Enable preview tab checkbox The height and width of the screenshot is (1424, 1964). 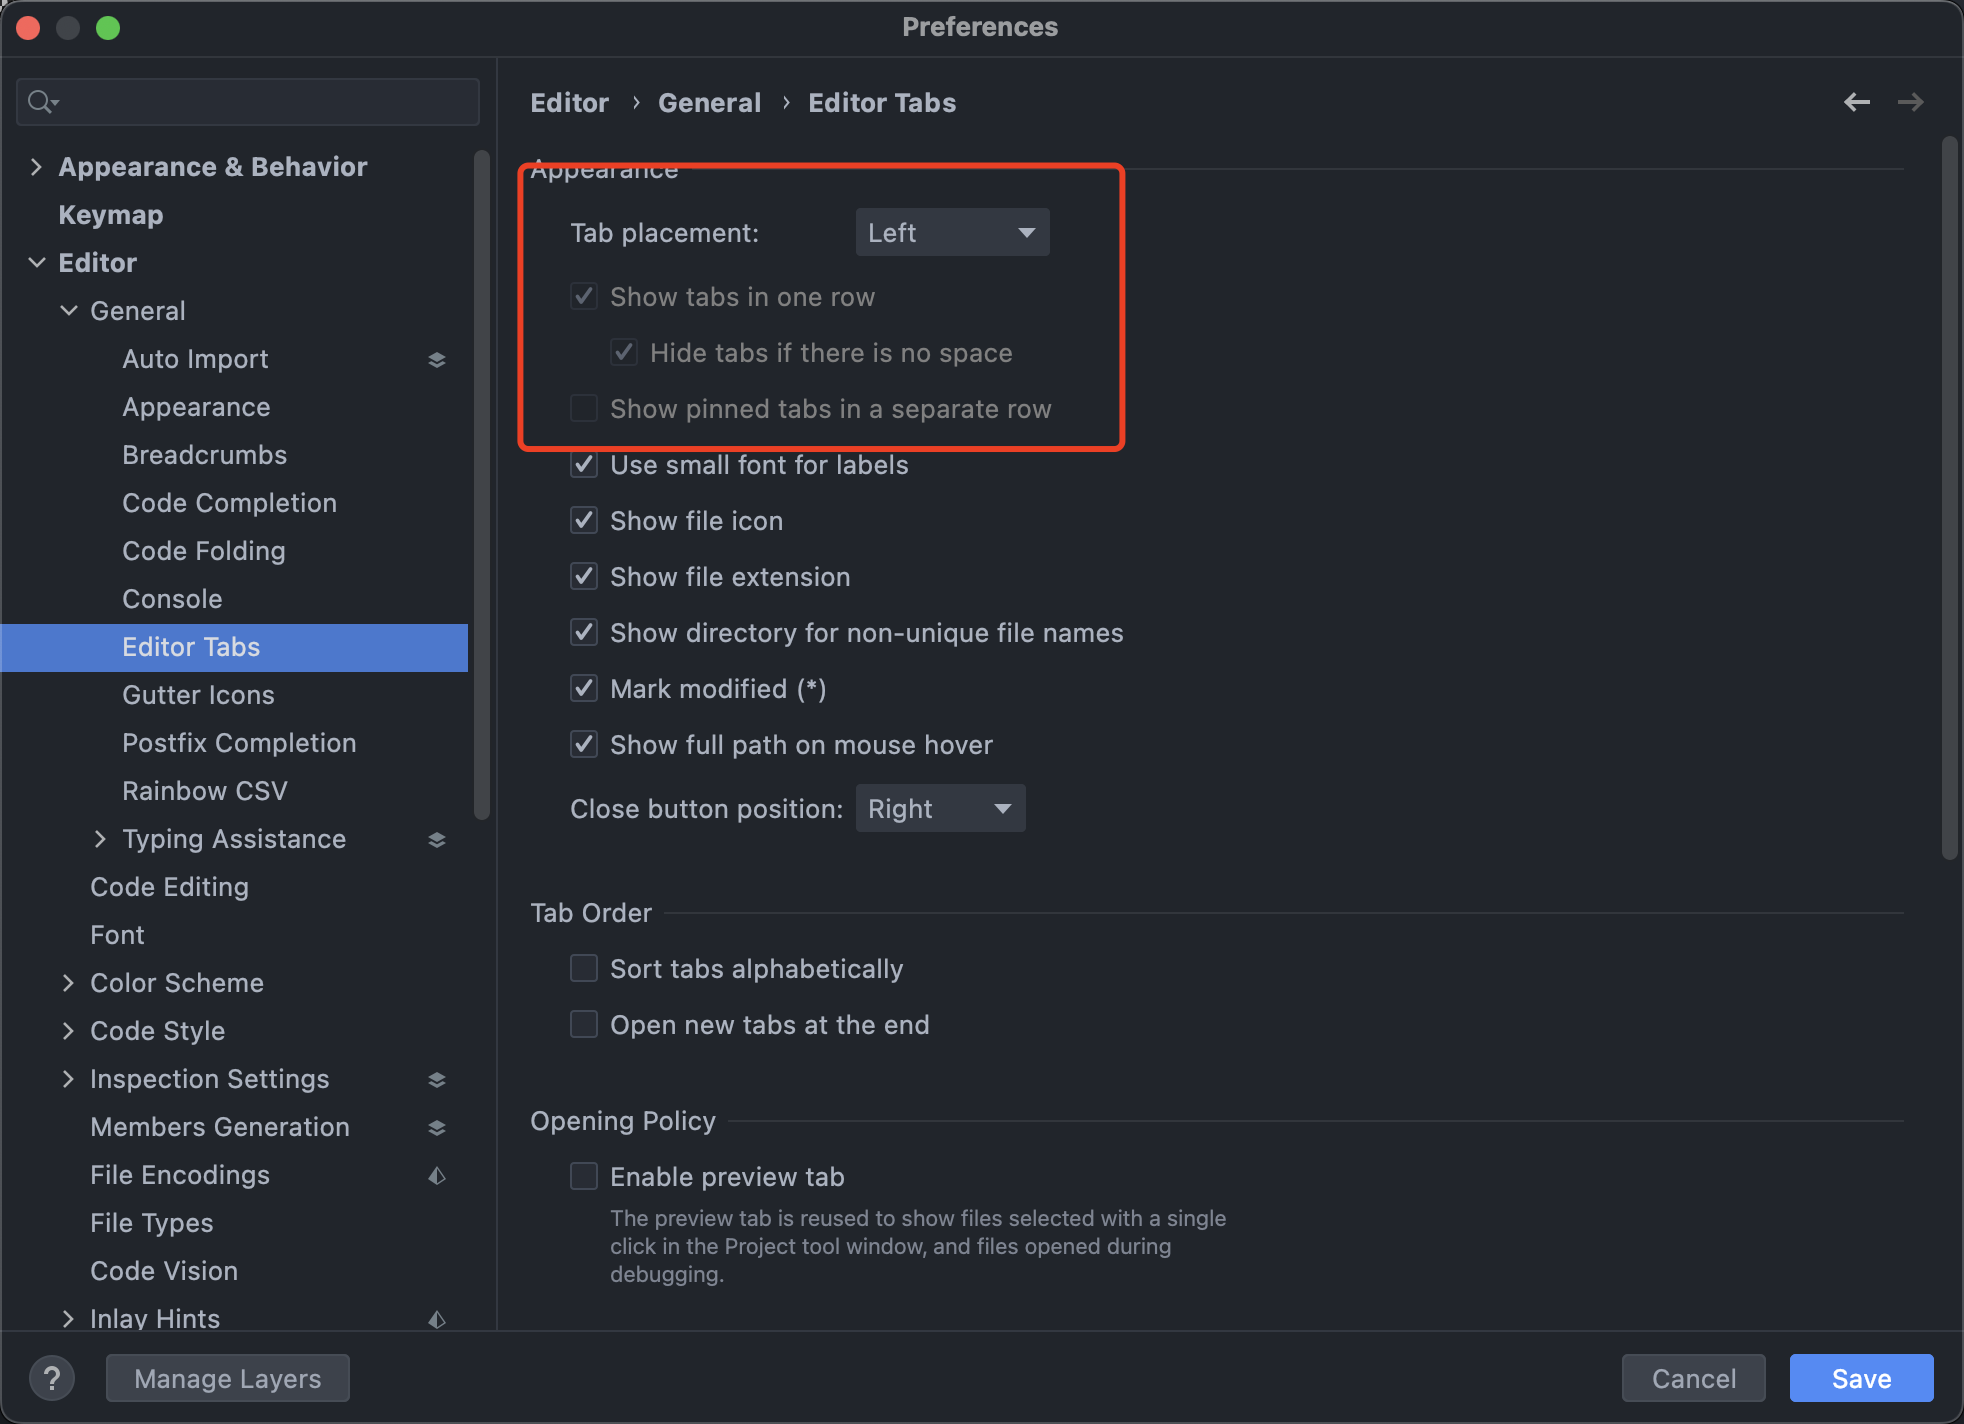coord(584,1177)
